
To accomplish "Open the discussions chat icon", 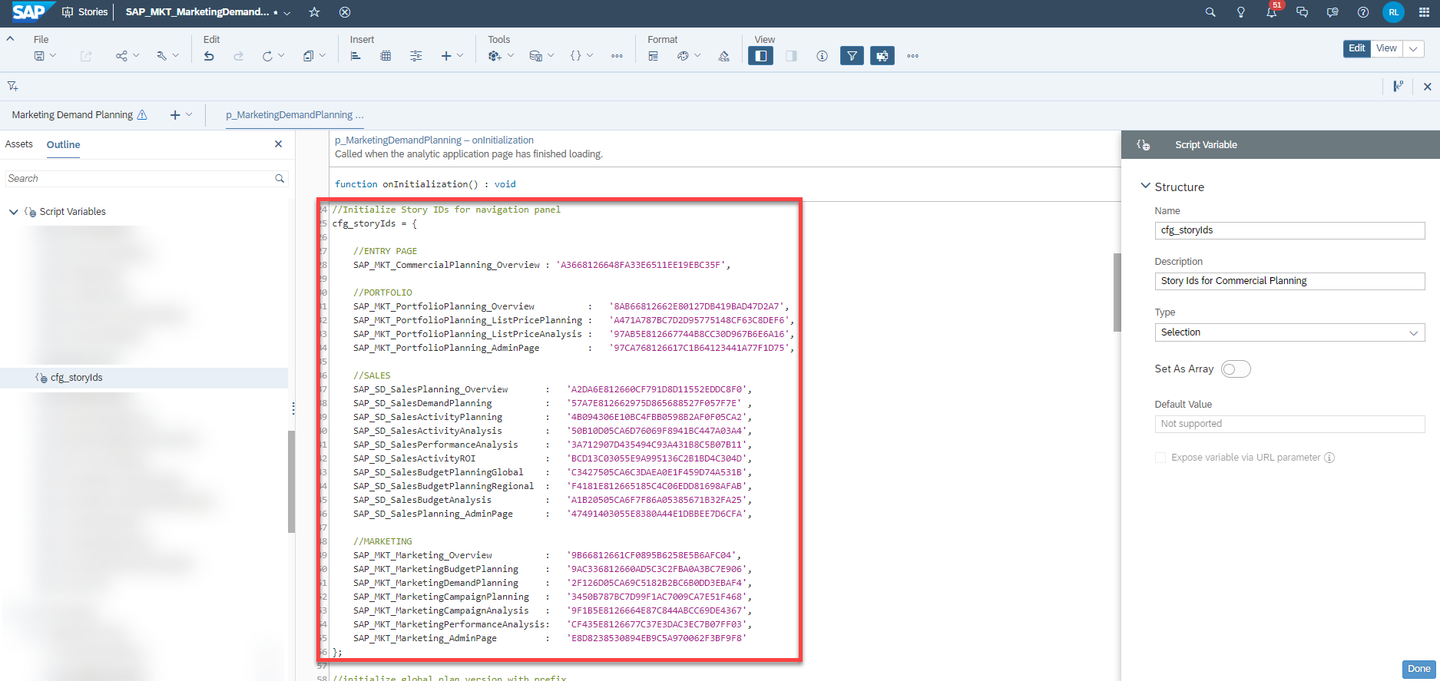I will tap(1302, 13).
